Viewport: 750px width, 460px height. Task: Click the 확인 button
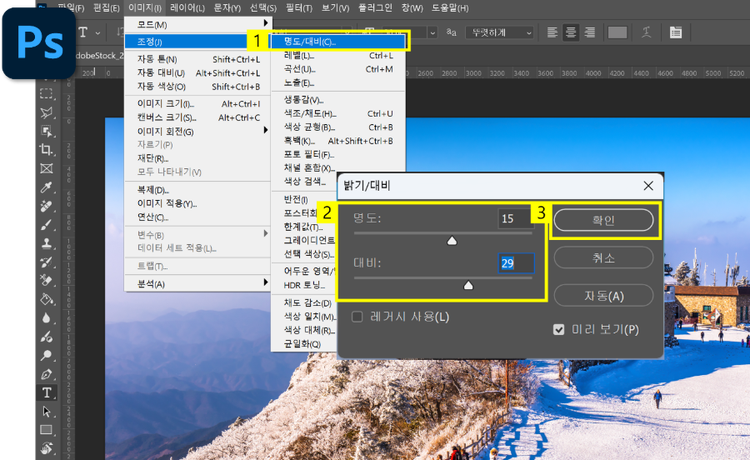pos(604,220)
